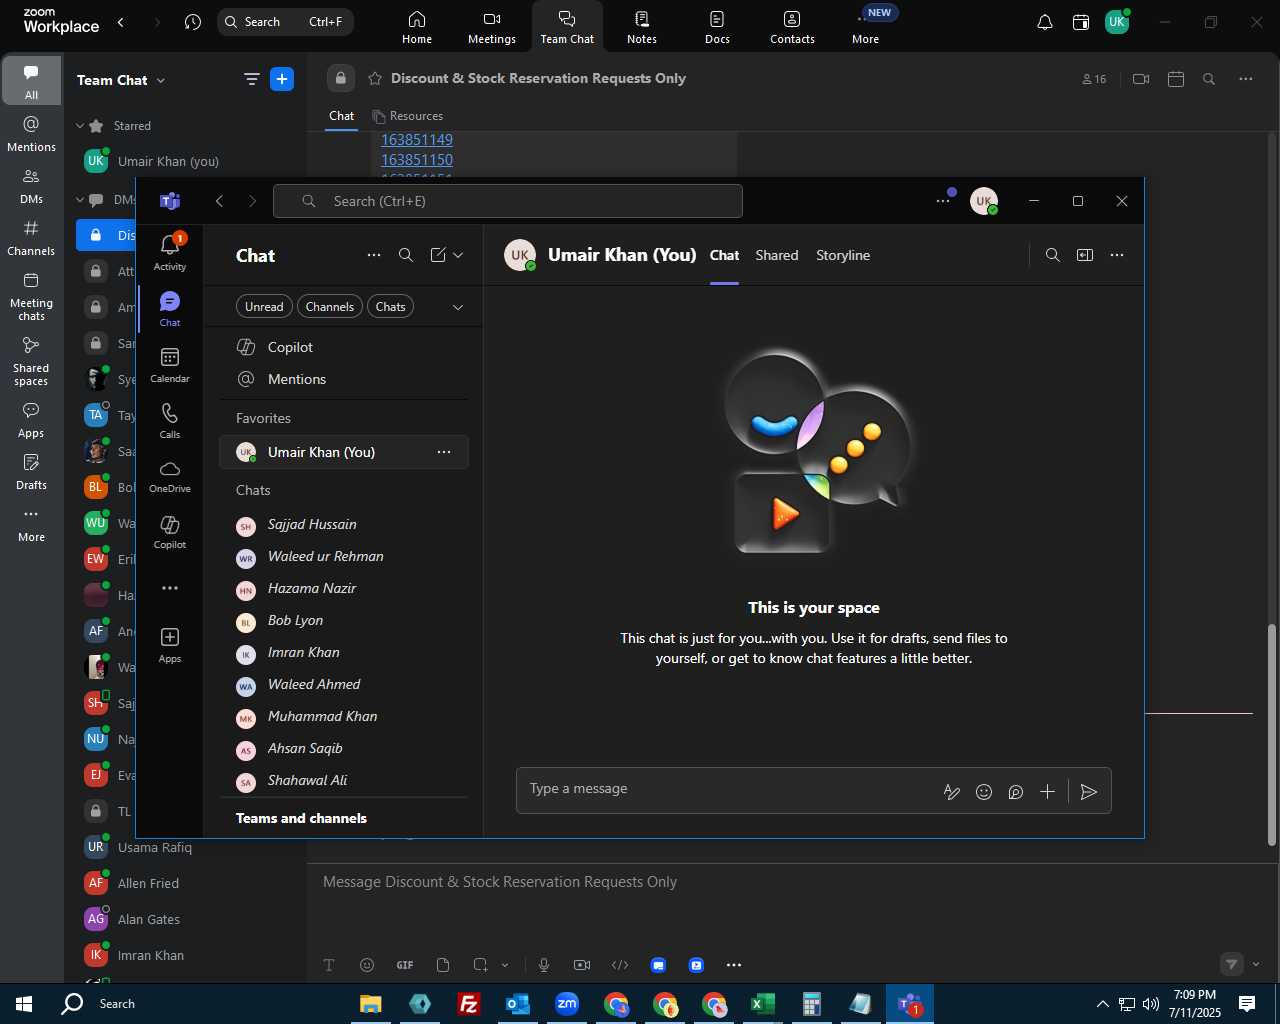Collapse the Starred section in Zoom
The image size is (1280, 1024).
(x=80, y=126)
